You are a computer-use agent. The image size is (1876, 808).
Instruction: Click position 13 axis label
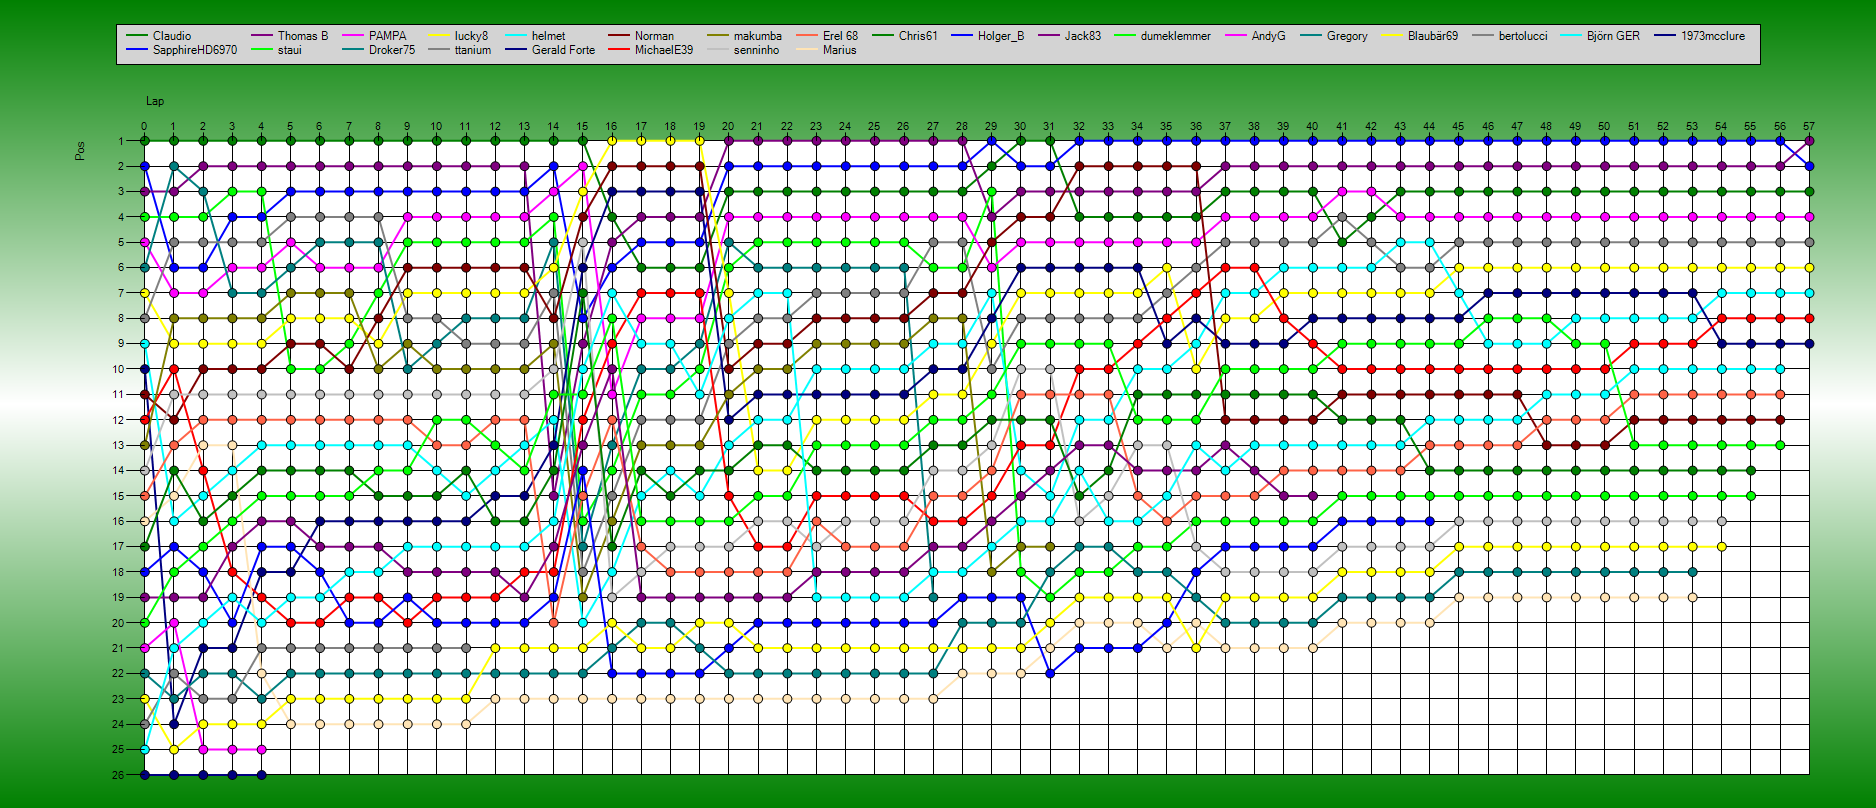coord(118,445)
